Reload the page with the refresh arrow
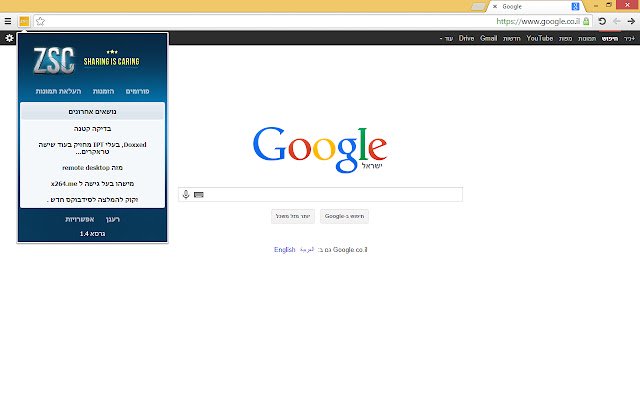Image resolution: width=640 pixels, height=400 pixels. pos(602,21)
